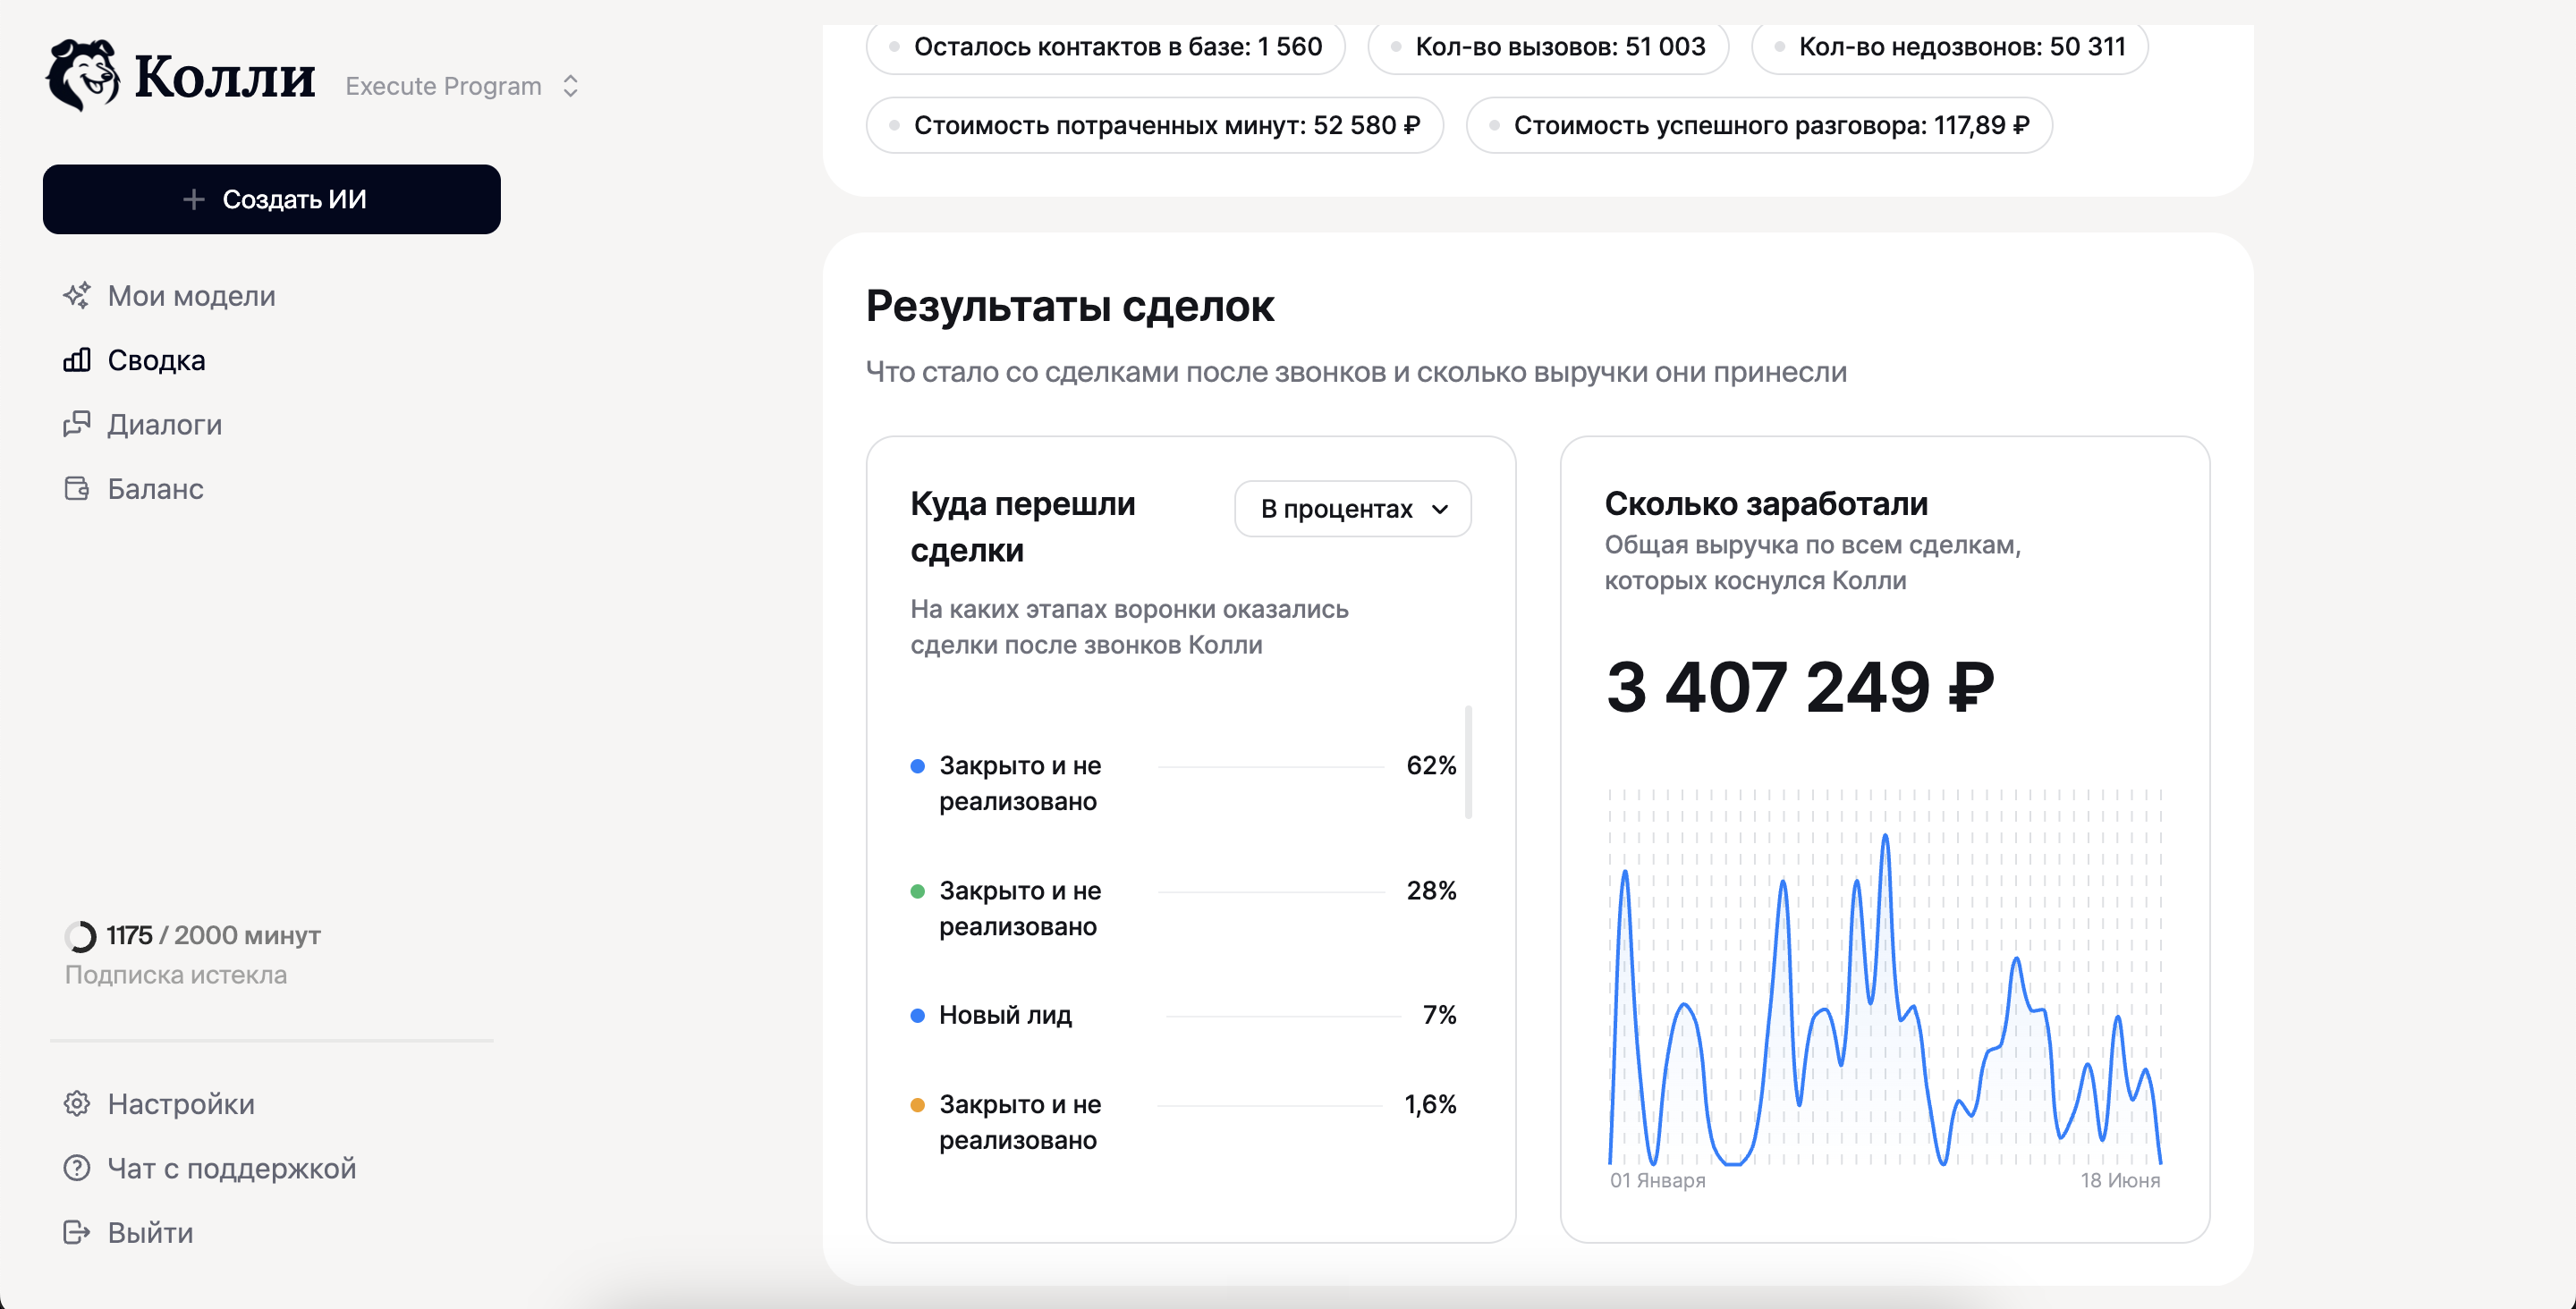Click the chevron arrow in В процентах
This screenshot has height=1309, width=2576.
click(x=1440, y=510)
